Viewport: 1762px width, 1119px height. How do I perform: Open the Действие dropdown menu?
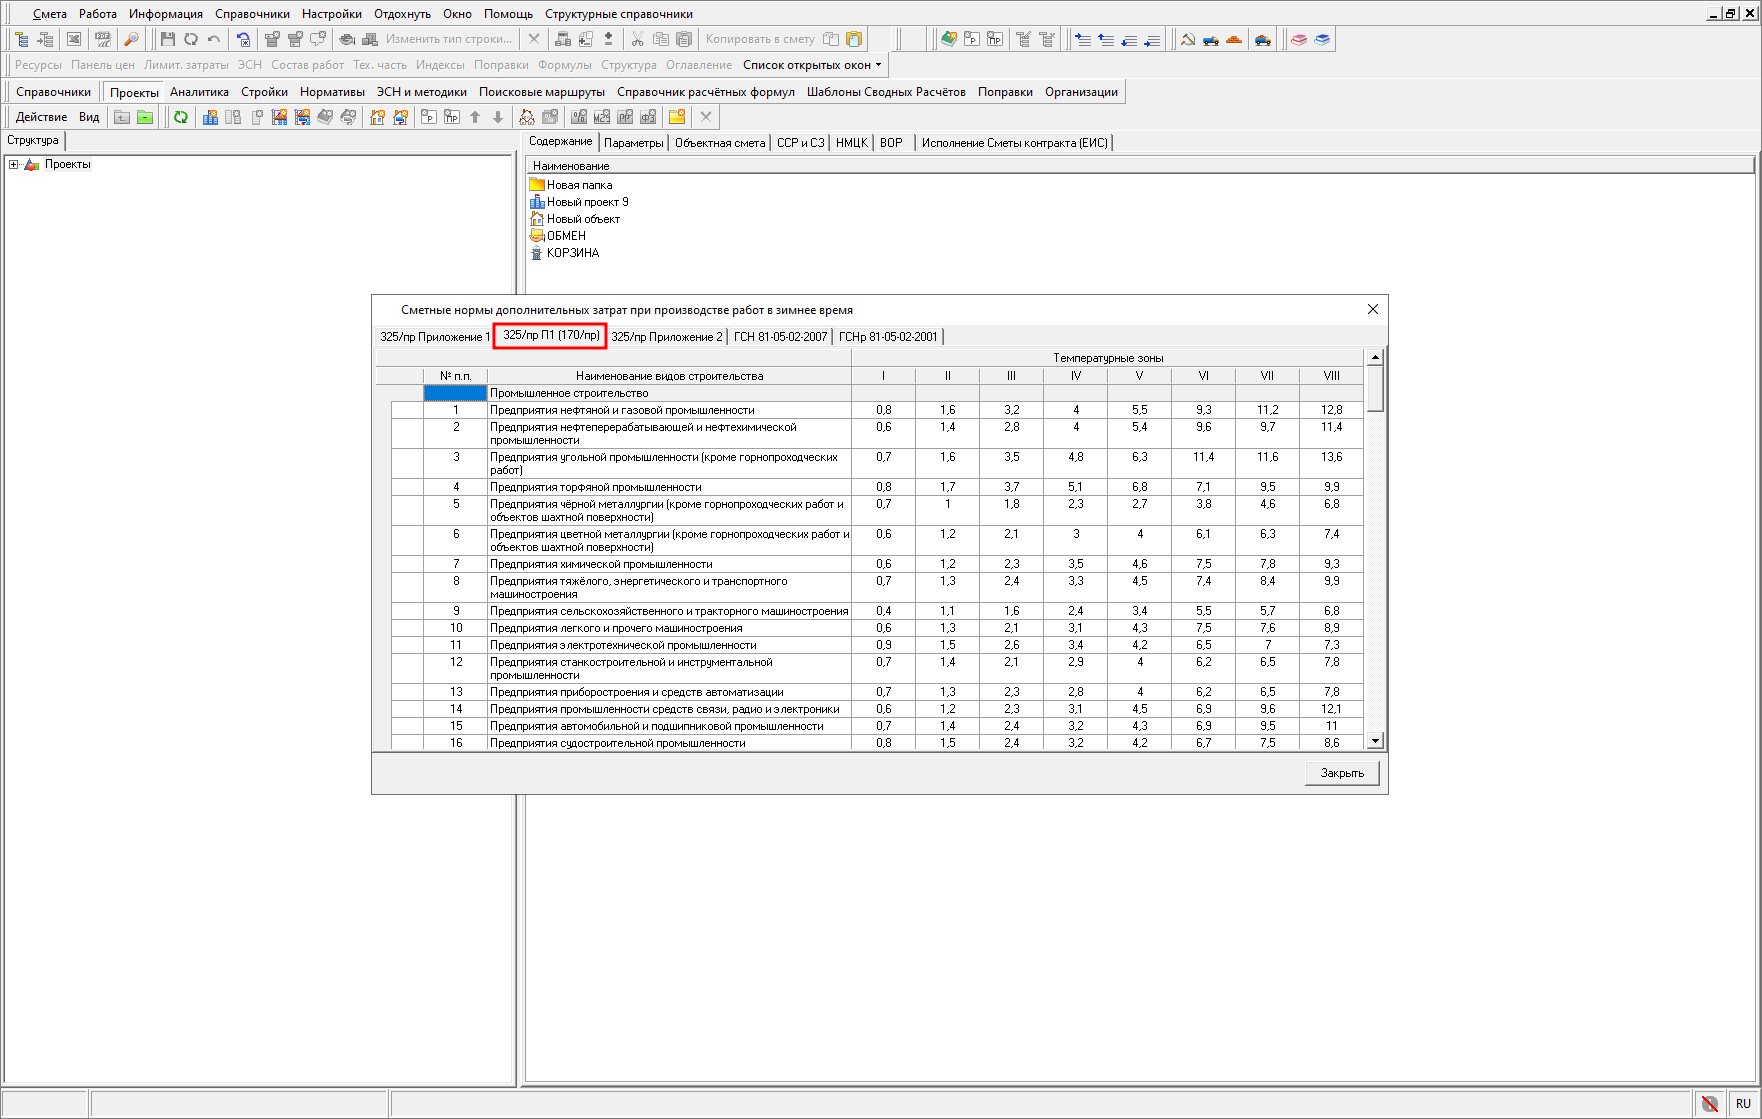pos(41,117)
